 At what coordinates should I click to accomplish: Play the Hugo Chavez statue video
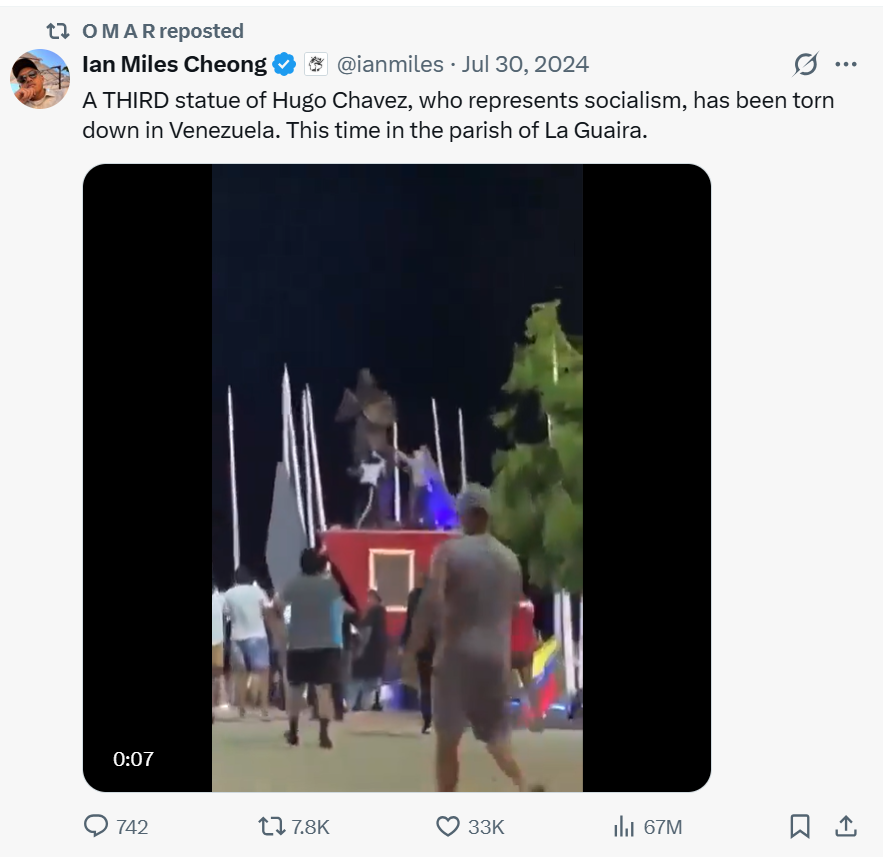pos(397,478)
